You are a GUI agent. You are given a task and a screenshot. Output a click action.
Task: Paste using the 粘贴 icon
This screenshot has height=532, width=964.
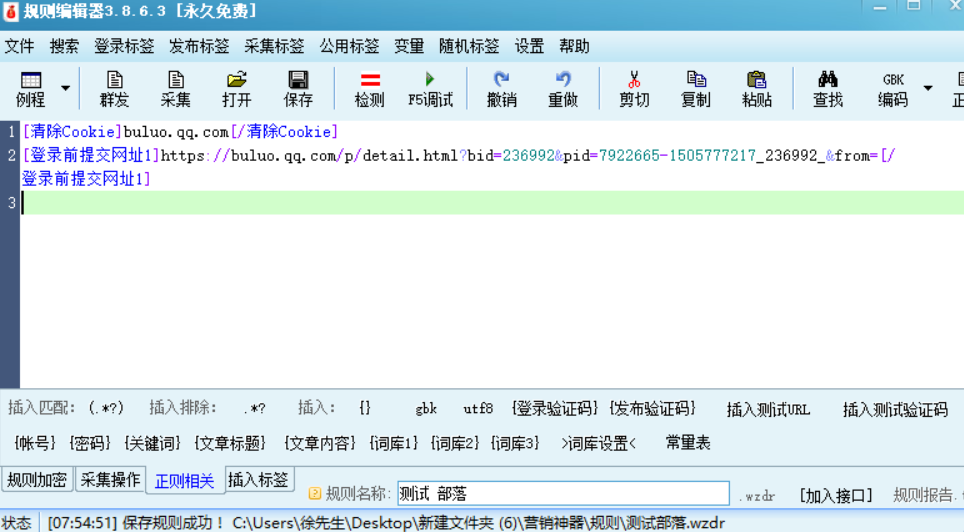pyautogui.click(x=757, y=88)
